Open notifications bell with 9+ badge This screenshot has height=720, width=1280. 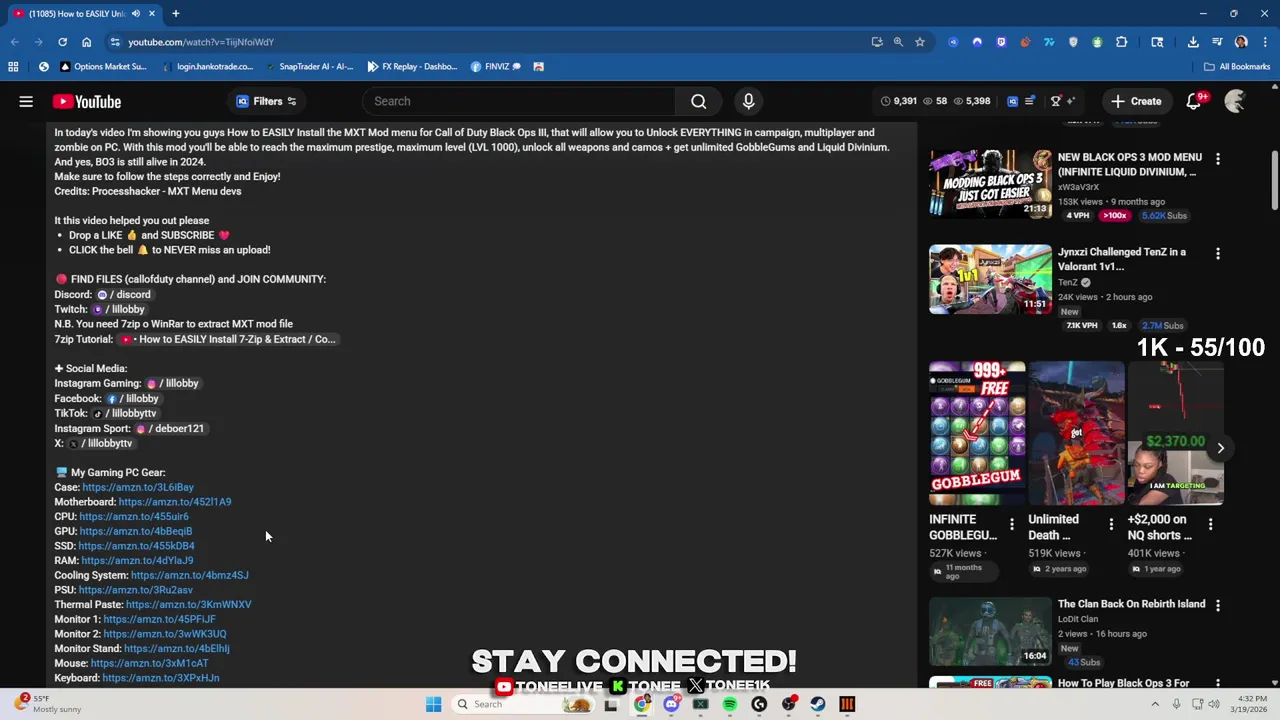[1194, 101]
